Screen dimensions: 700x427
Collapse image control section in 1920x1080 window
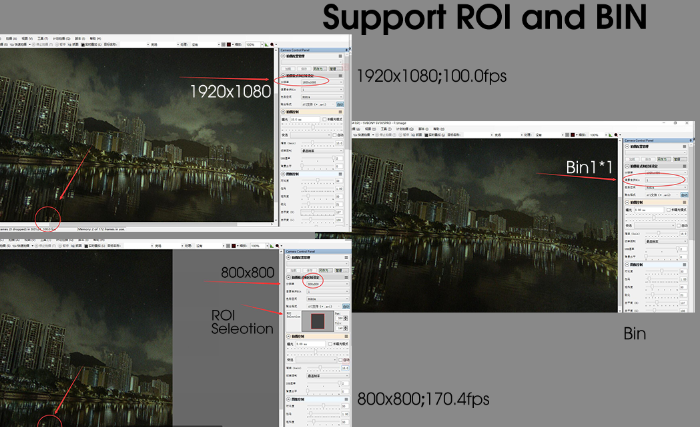coord(283,174)
